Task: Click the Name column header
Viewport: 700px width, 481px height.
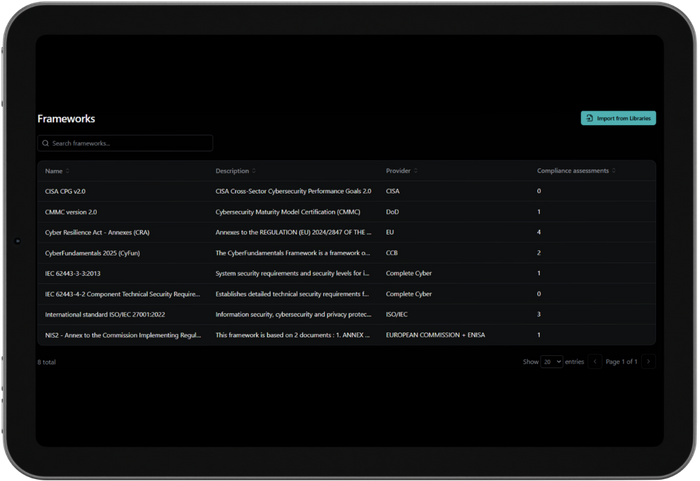Action: click(54, 171)
